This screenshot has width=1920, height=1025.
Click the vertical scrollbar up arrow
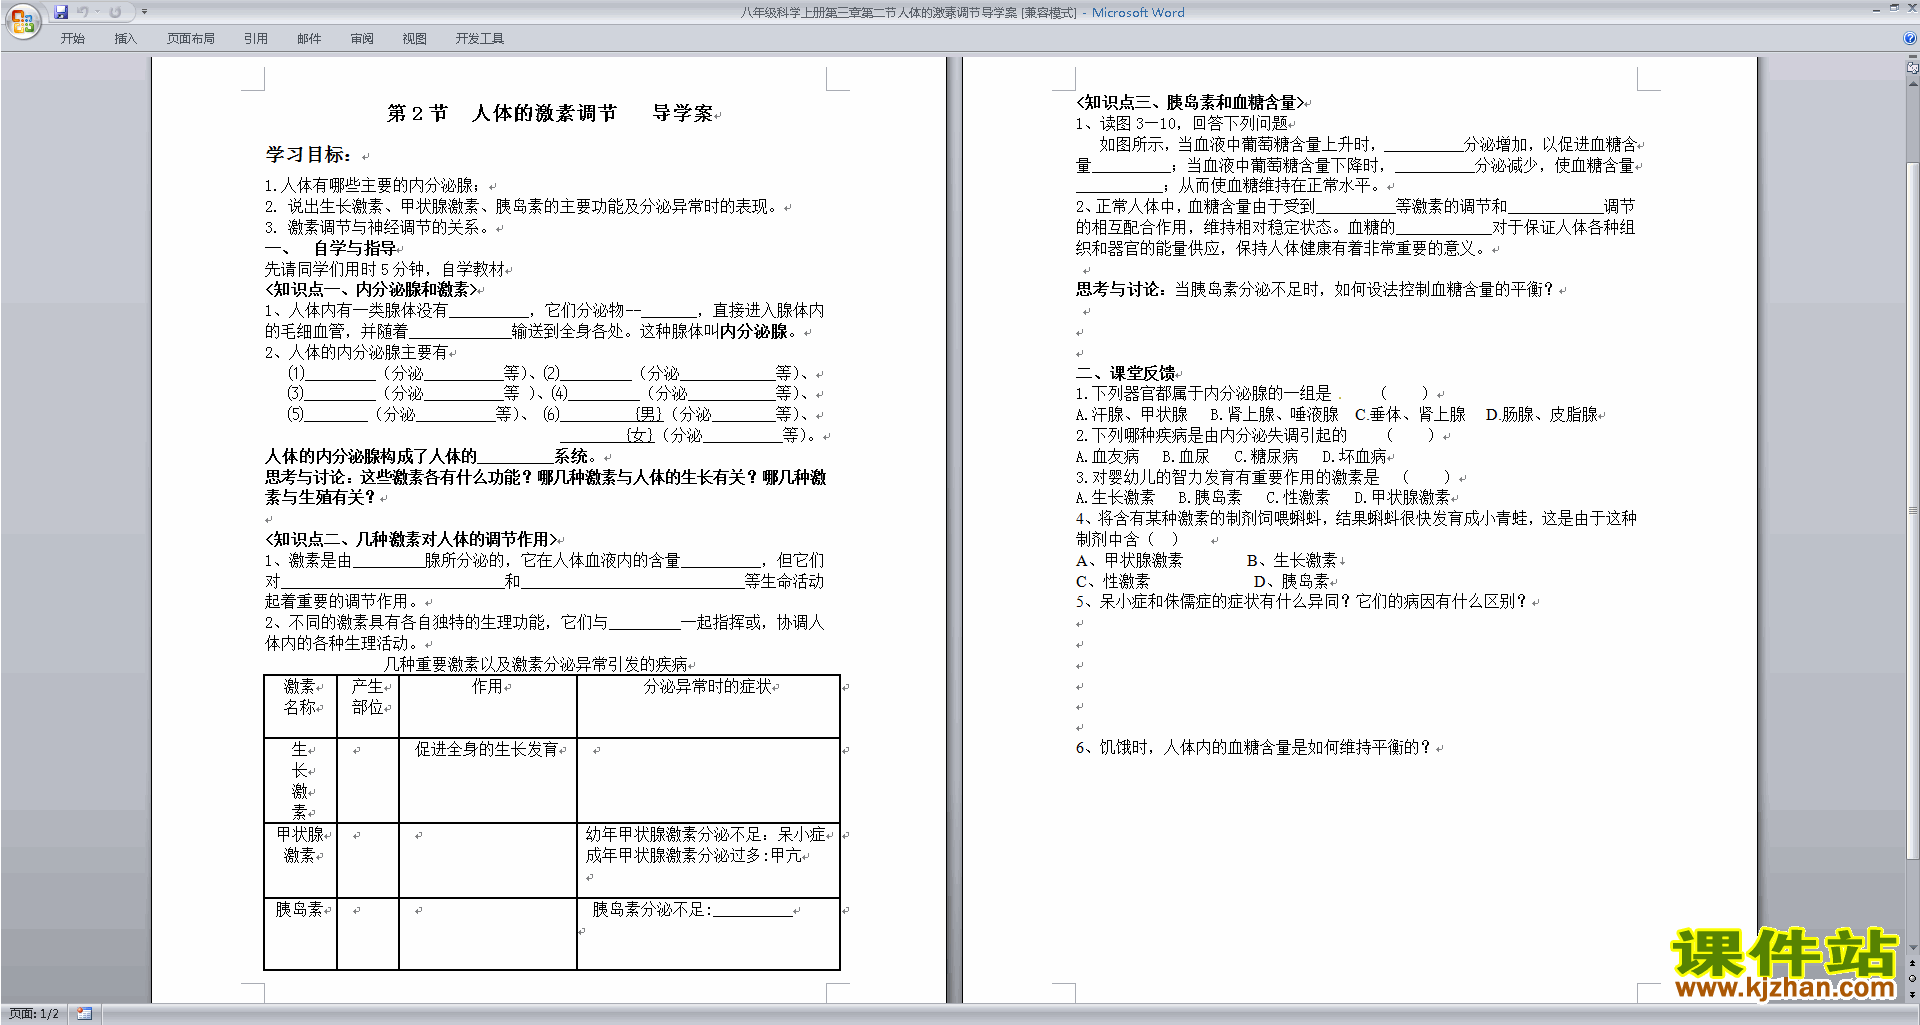[x=1913, y=84]
